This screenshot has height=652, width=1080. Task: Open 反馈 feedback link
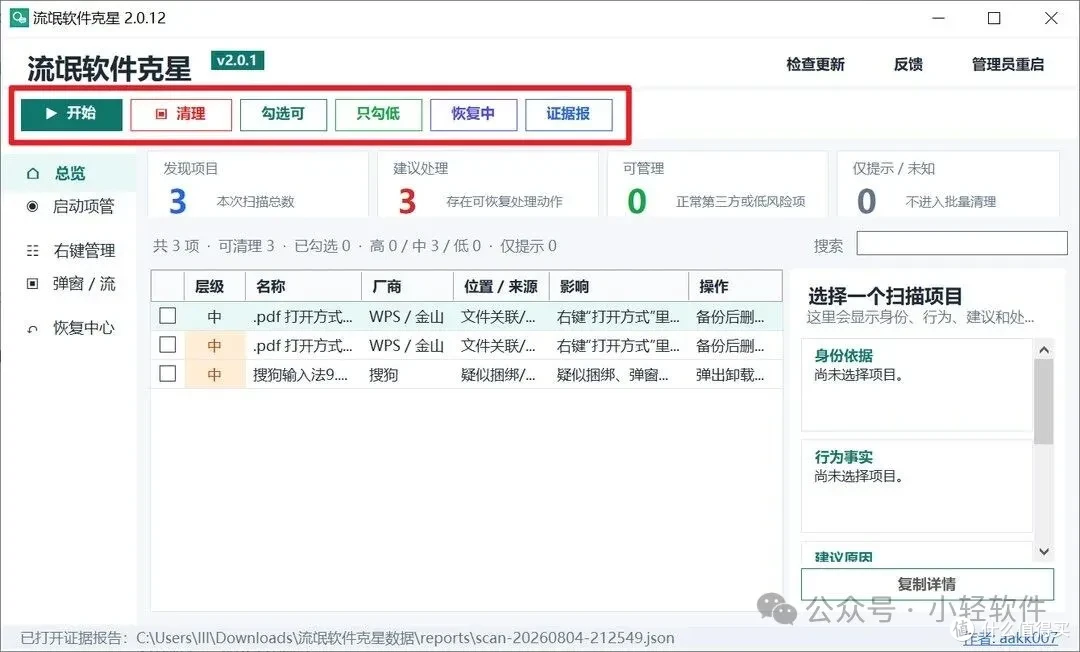pyautogui.click(x=908, y=65)
